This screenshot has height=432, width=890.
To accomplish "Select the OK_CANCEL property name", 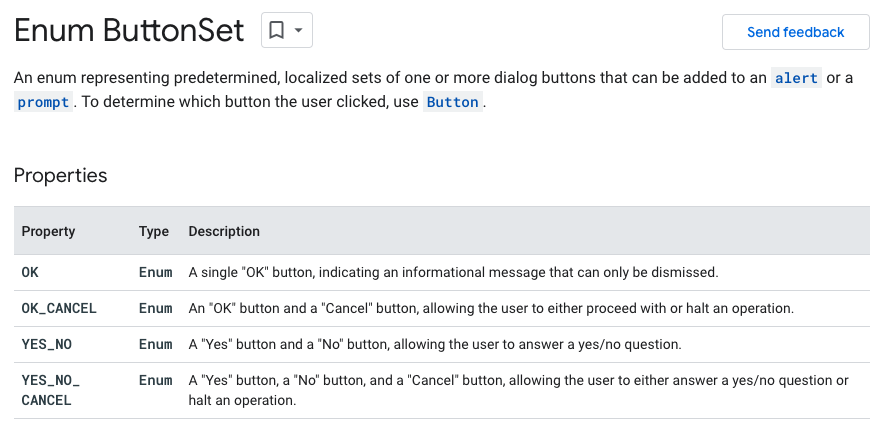I will coord(59,308).
